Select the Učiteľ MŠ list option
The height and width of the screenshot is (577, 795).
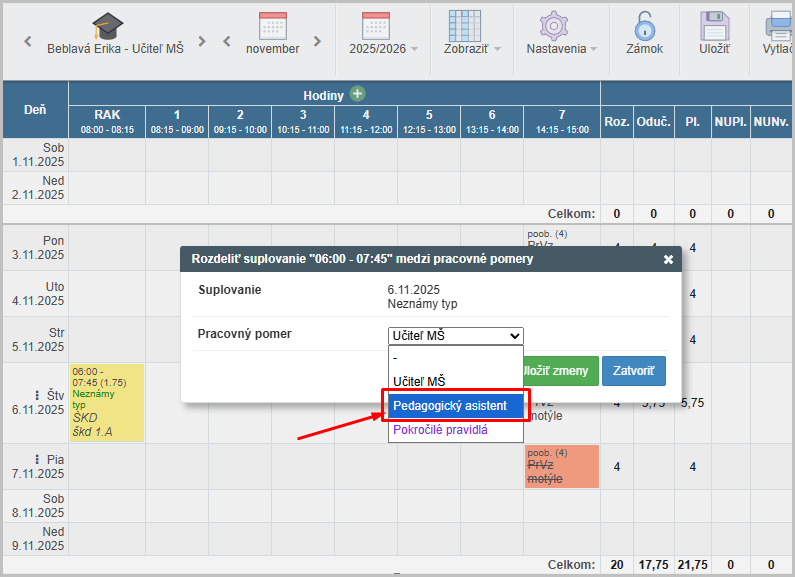pos(419,381)
